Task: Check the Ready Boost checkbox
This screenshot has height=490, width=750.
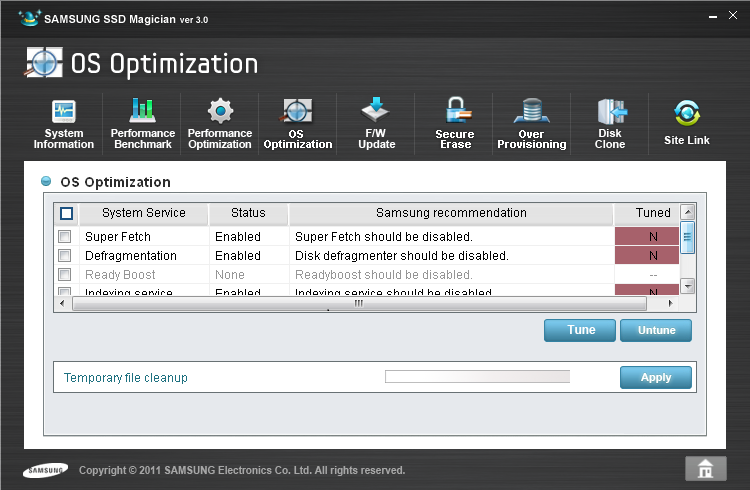Action: pyautogui.click(x=65, y=275)
